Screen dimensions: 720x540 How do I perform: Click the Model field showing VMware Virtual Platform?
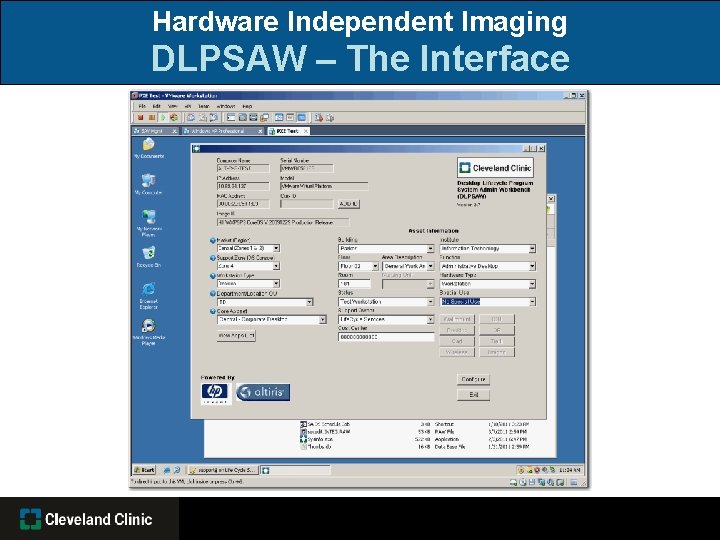click(324, 186)
